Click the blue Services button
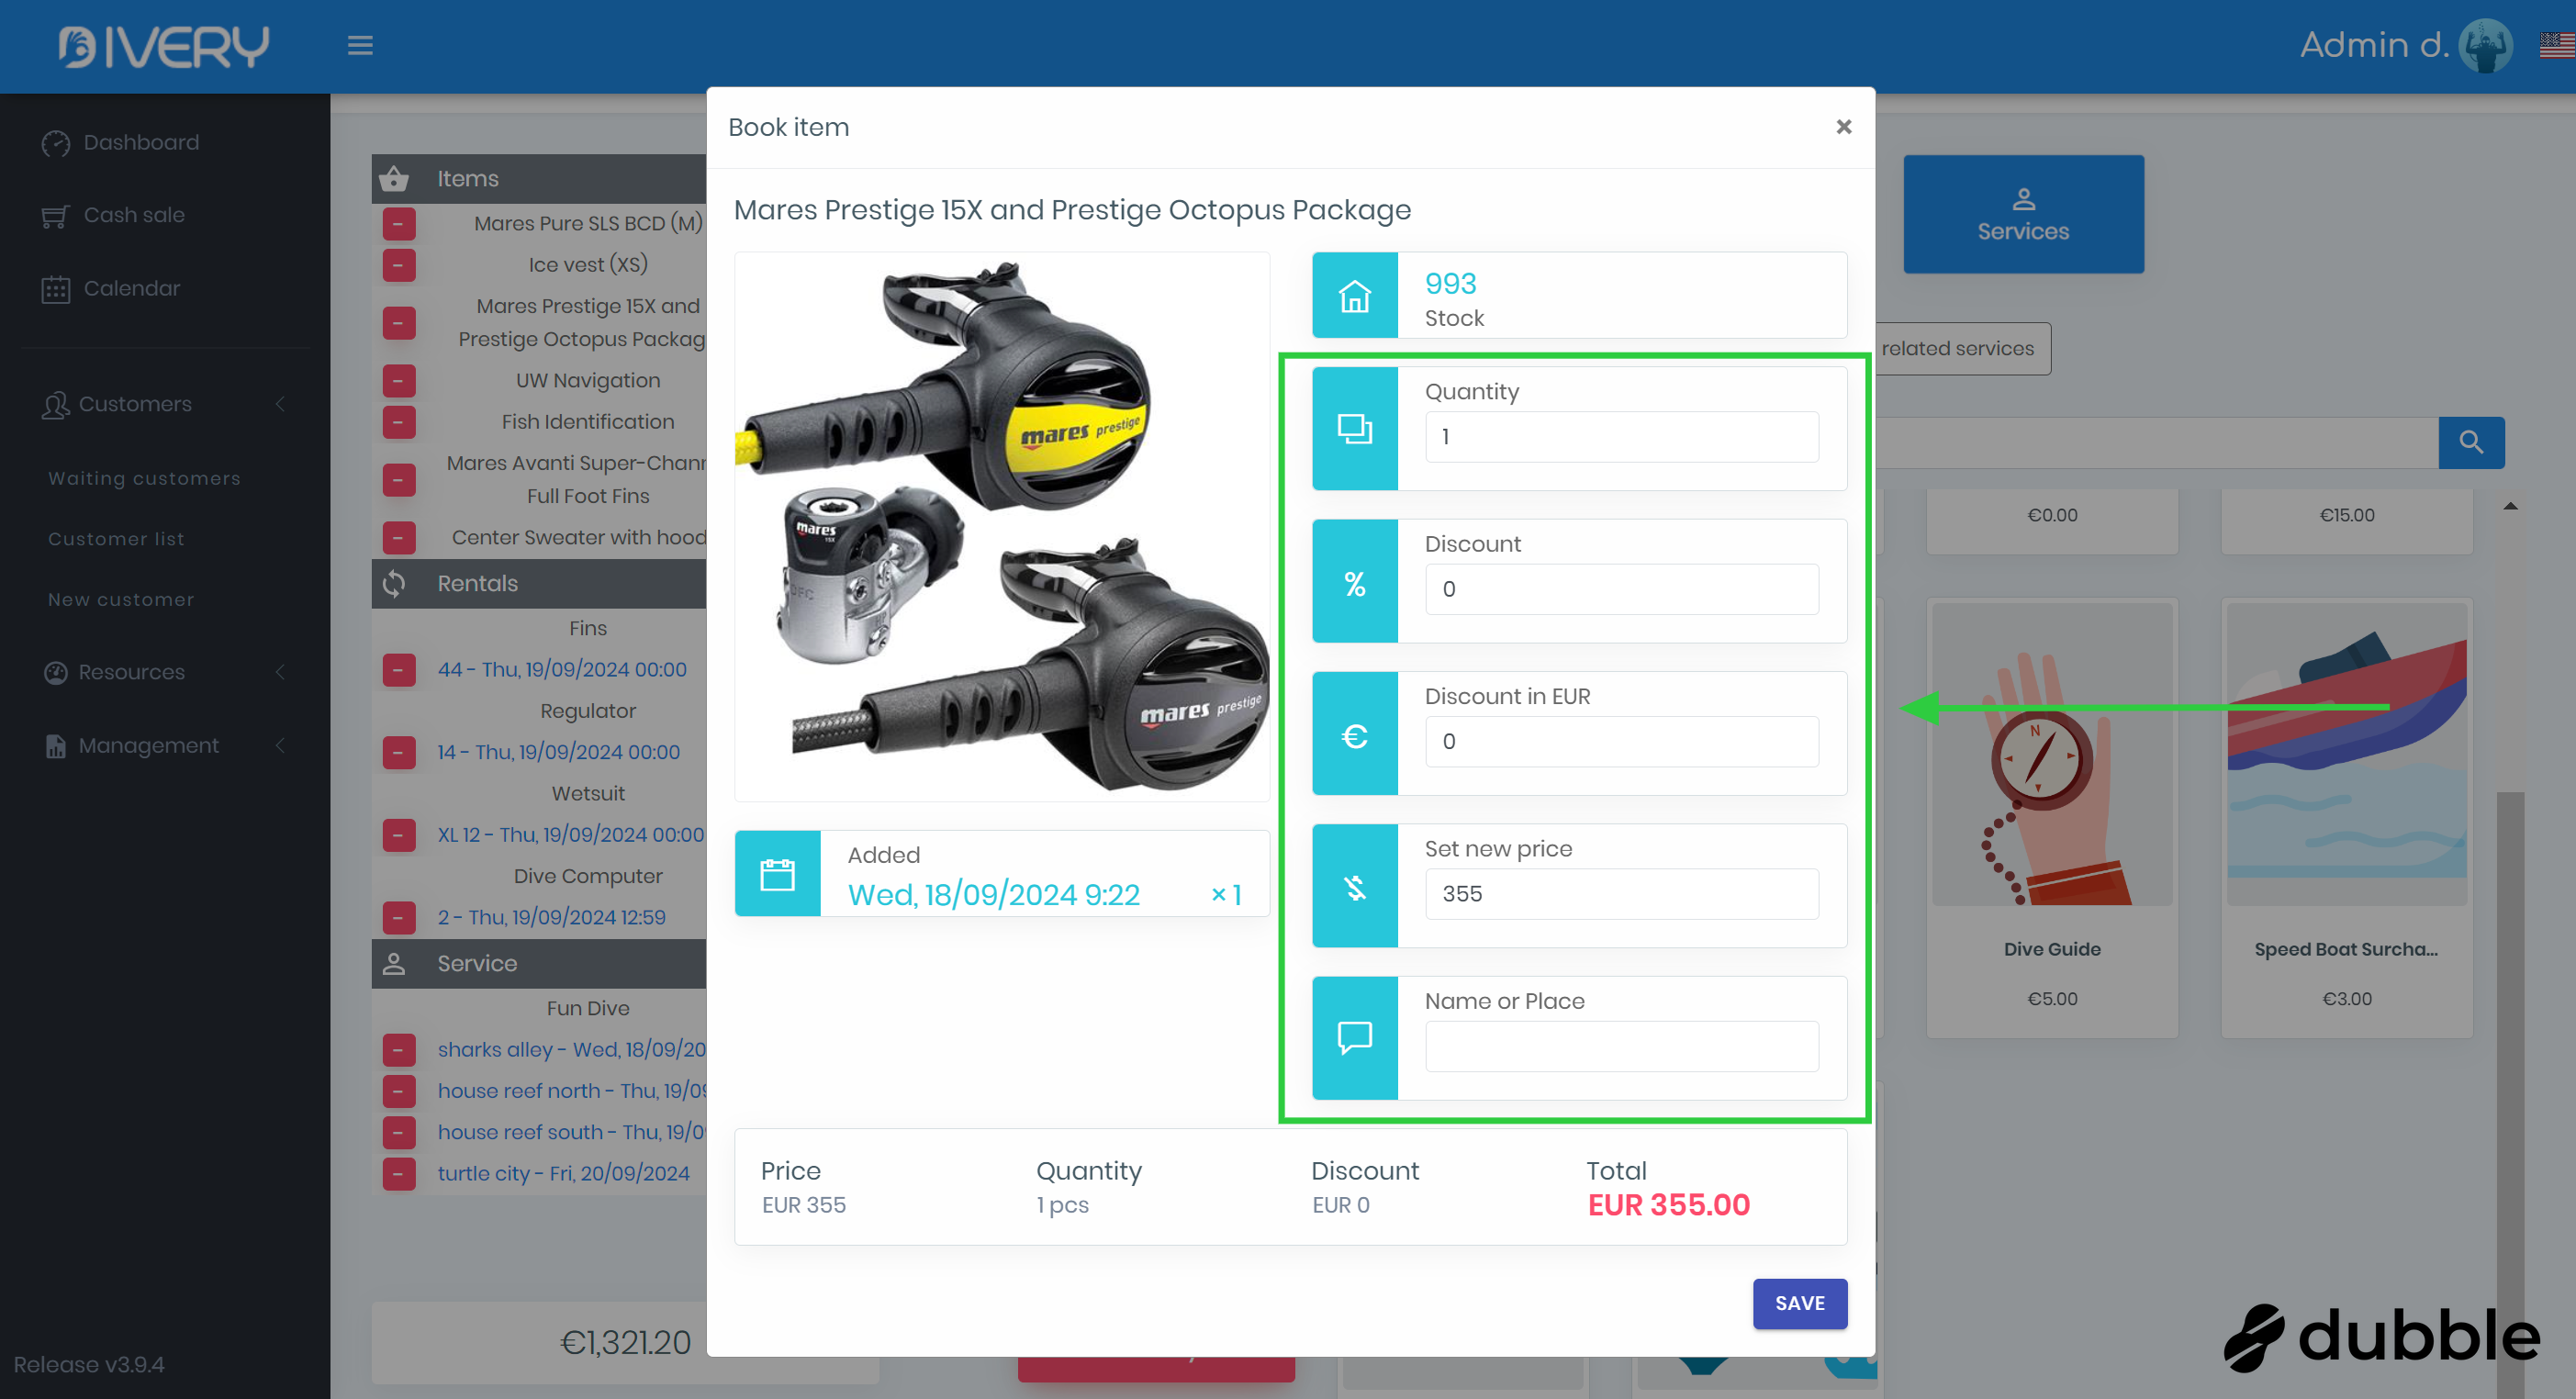The width and height of the screenshot is (2576, 1399). (2022, 214)
